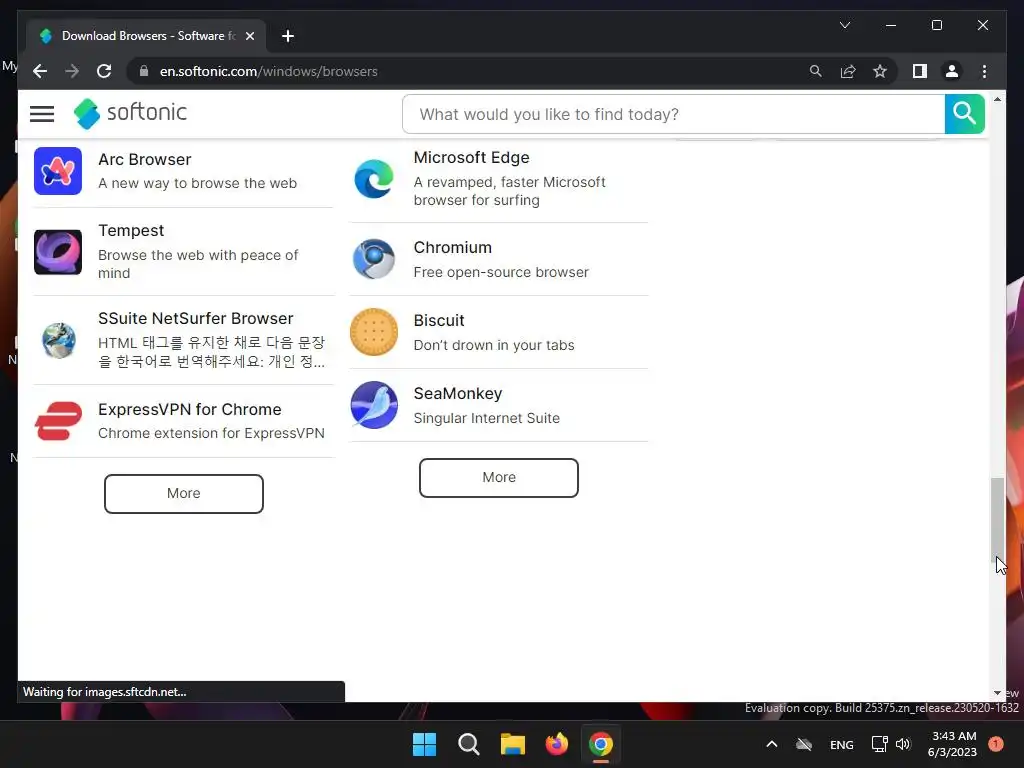The width and height of the screenshot is (1024, 768).
Task: Open the network icon in system tray
Action: coord(879,744)
